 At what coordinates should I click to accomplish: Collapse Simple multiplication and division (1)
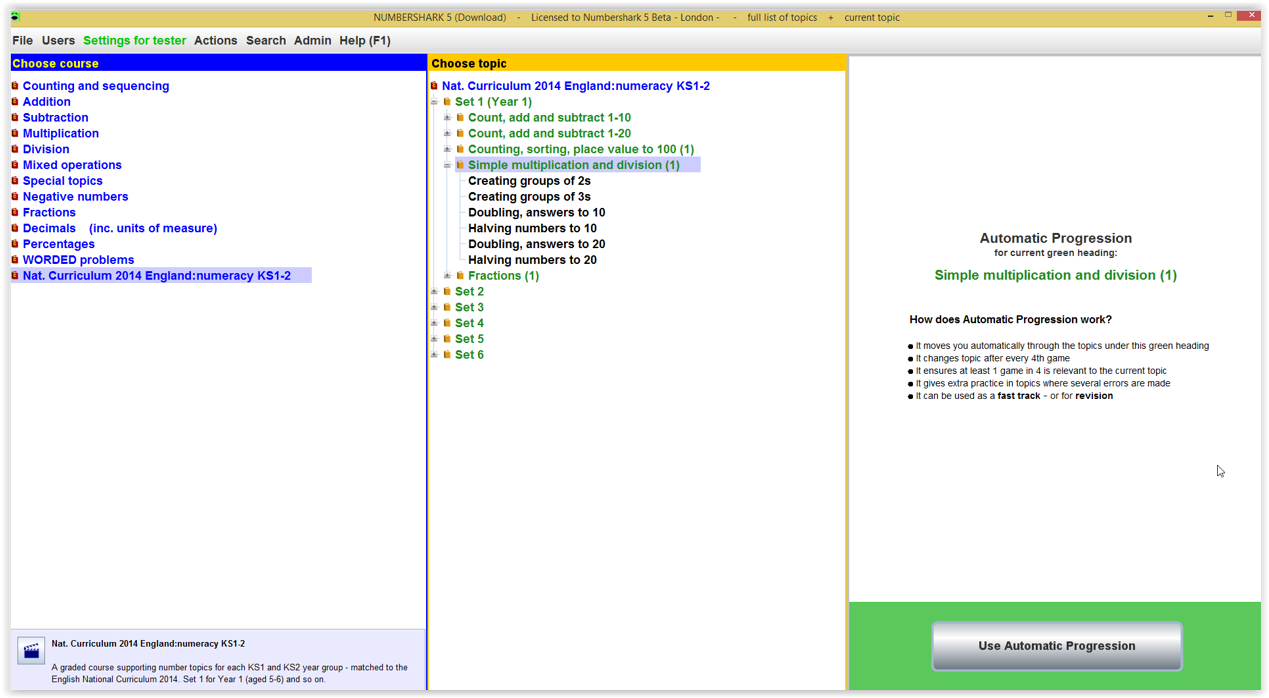(447, 165)
